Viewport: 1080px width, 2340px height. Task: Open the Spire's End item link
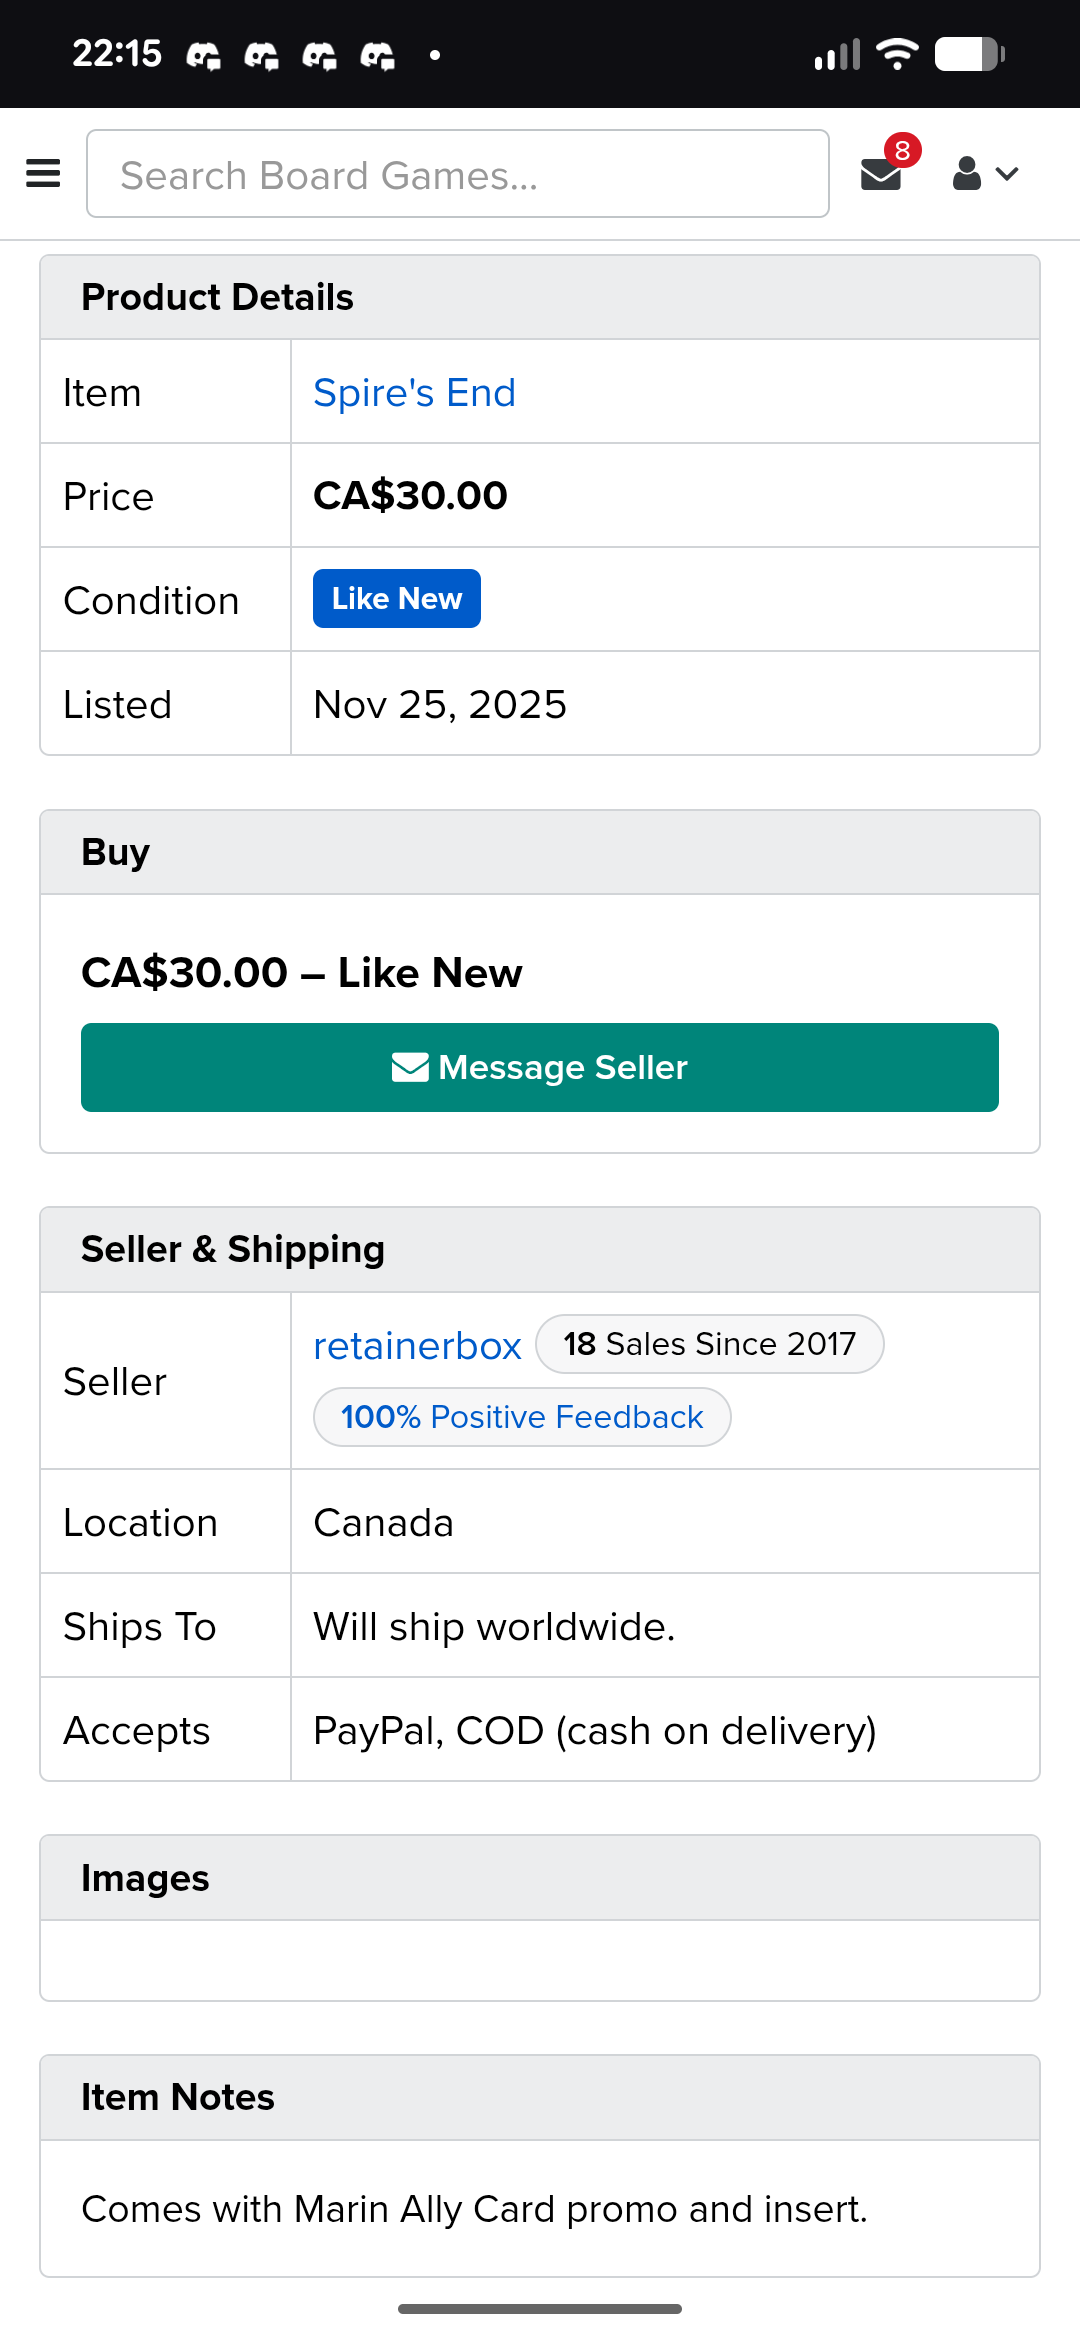point(414,393)
